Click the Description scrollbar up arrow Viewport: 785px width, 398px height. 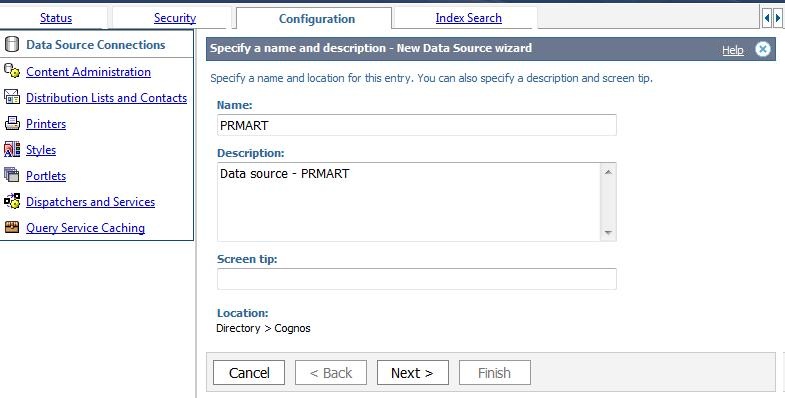click(x=608, y=172)
